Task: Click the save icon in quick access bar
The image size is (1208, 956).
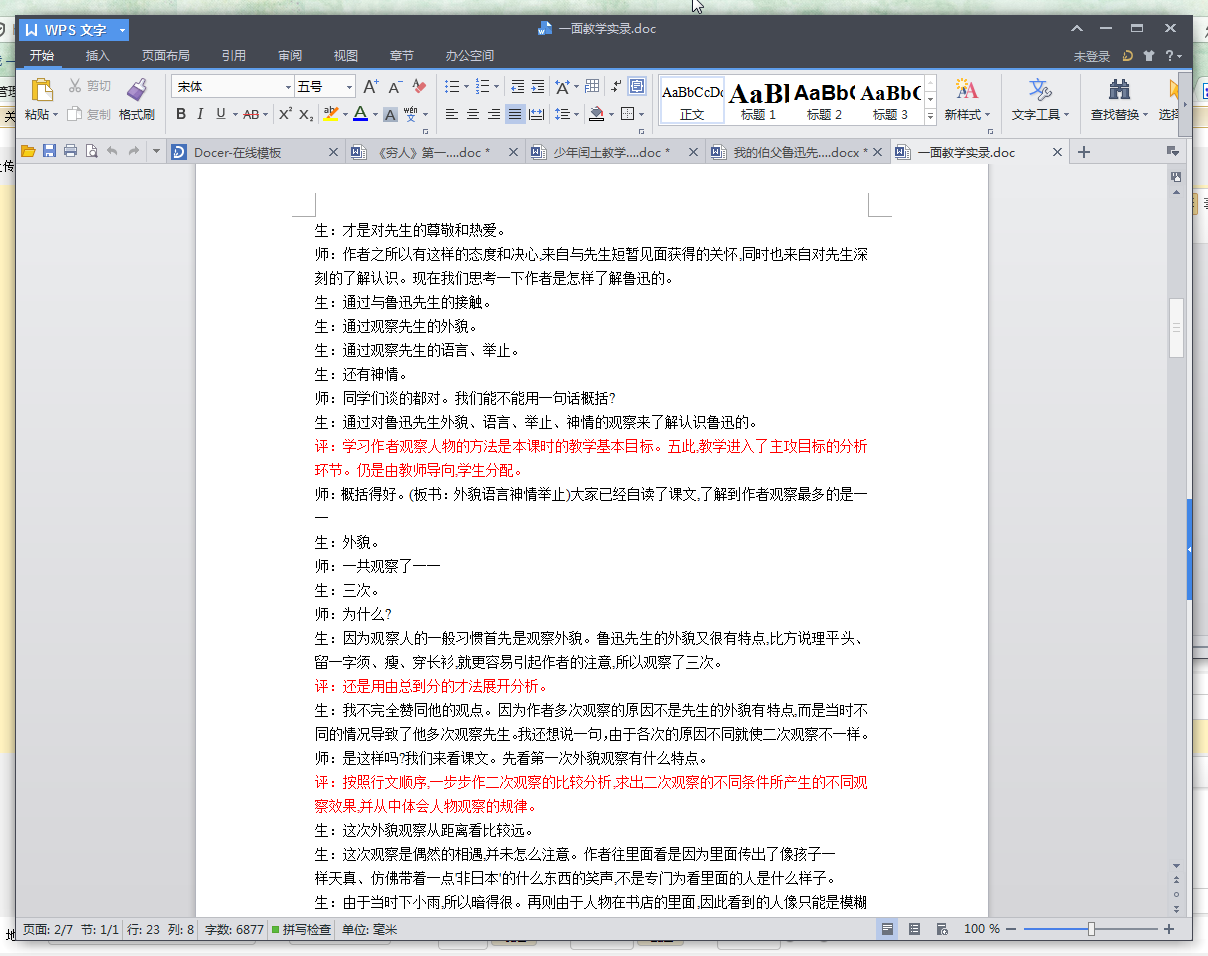Action: 49,152
